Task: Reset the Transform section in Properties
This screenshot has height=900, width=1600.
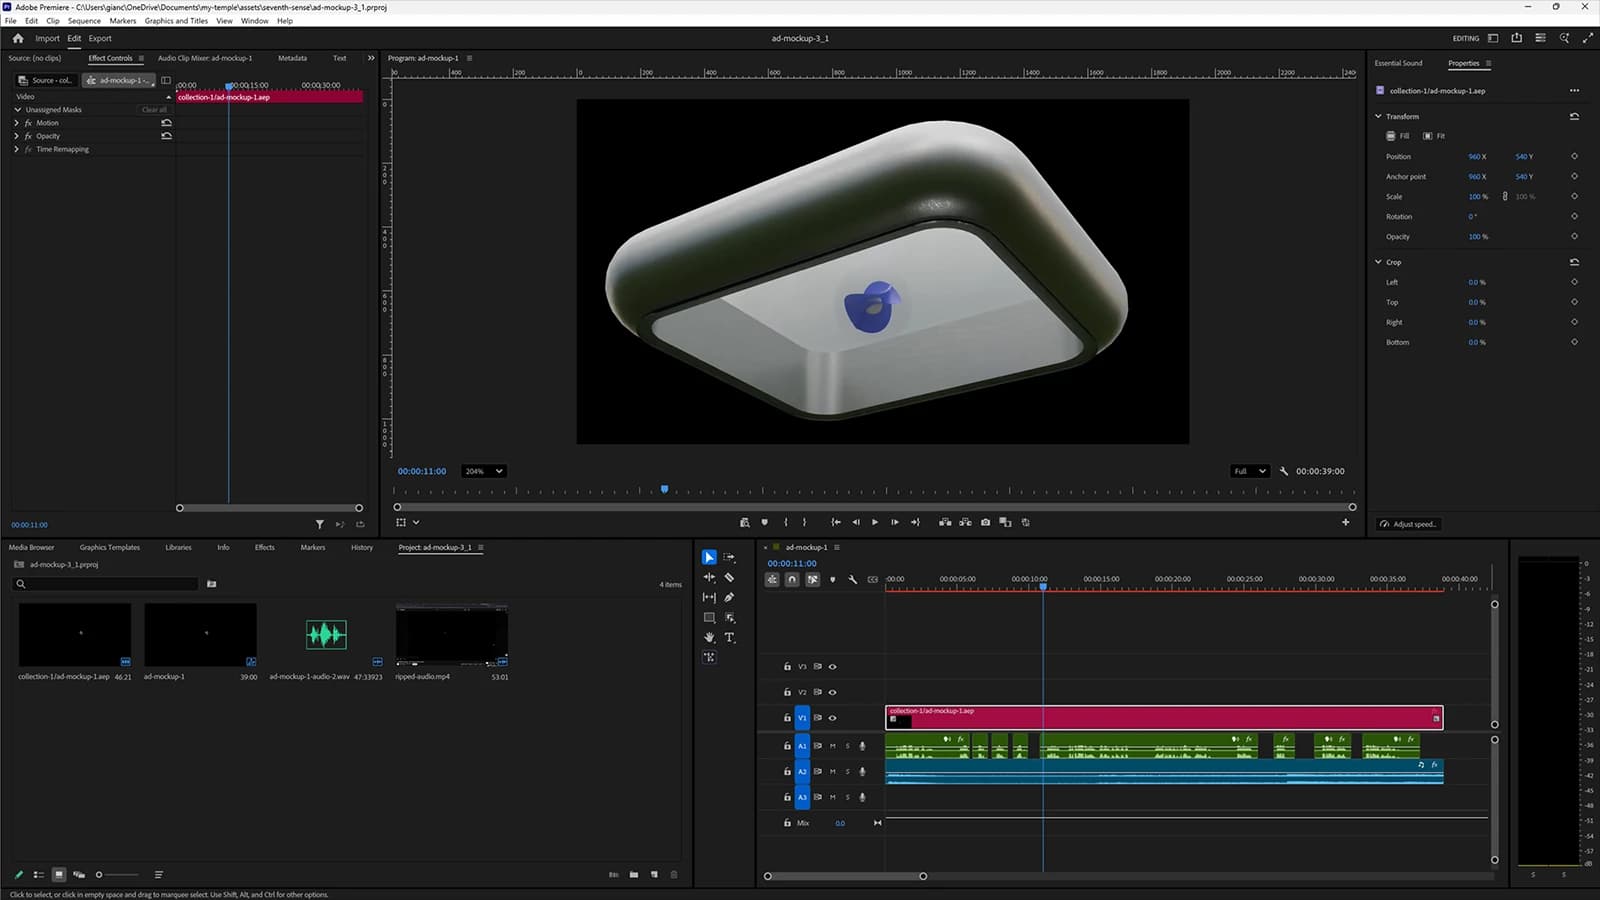Action: pyautogui.click(x=1574, y=116)
